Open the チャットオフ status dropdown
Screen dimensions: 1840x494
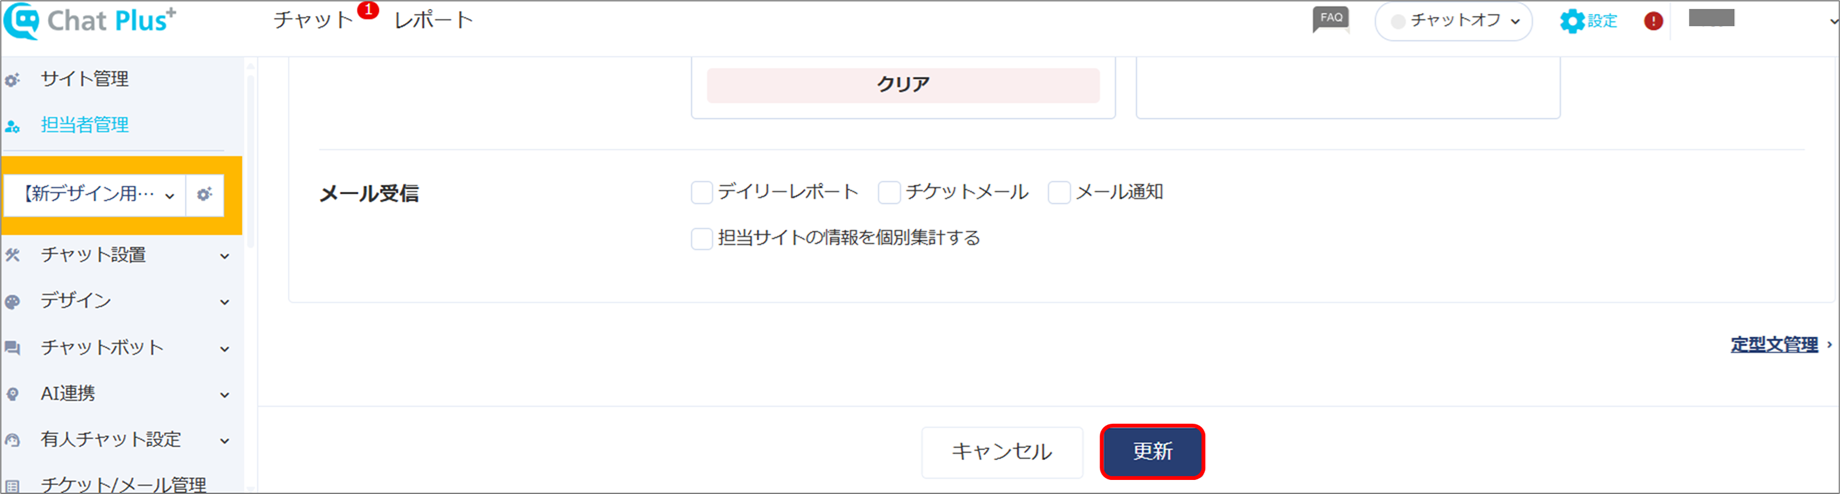click(x=1454, y=21)
